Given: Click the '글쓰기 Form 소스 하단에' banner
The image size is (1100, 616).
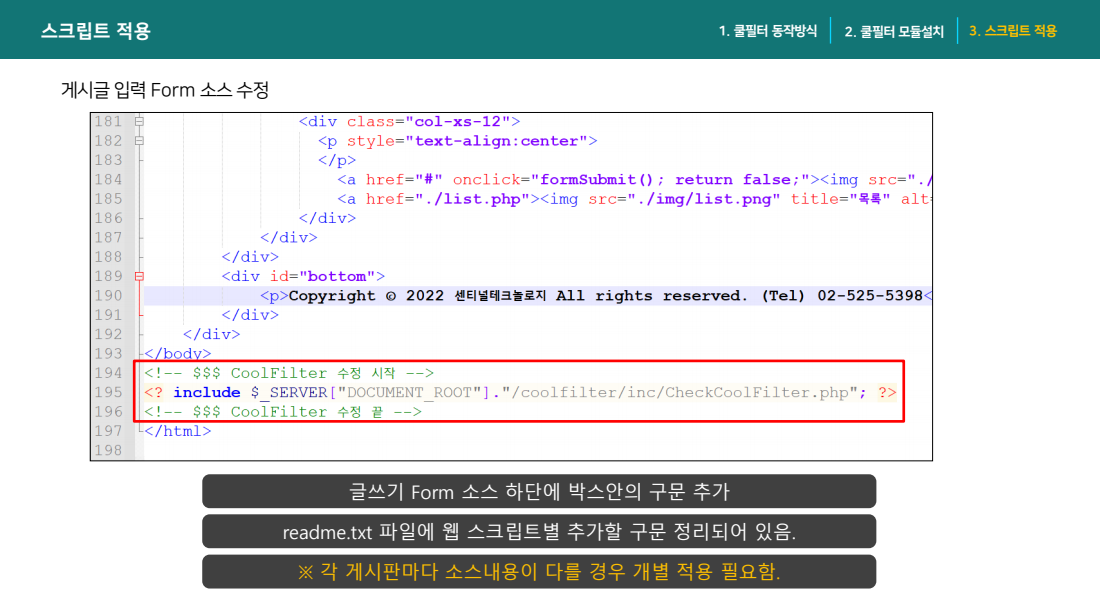Looking at the screenshot, I should coord(539,491).
